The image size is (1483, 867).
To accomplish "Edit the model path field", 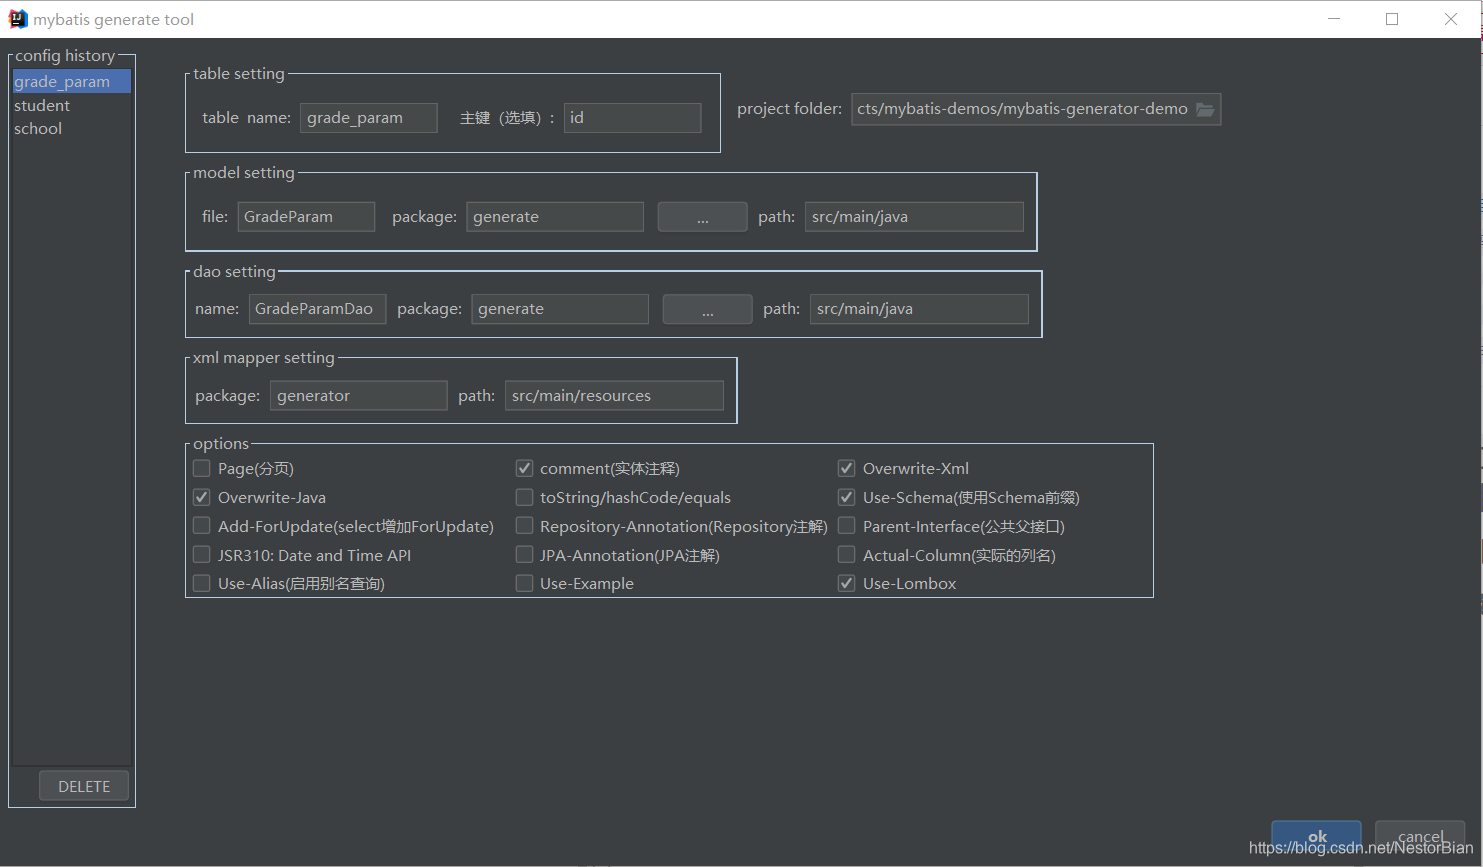I will pyautogui.click(x=914, y=217).
